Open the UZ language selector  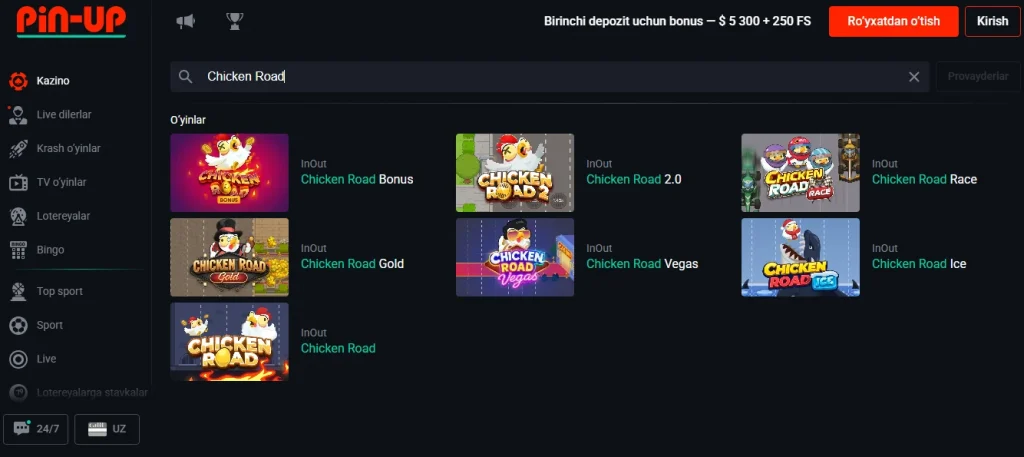[x=107, y=429]
